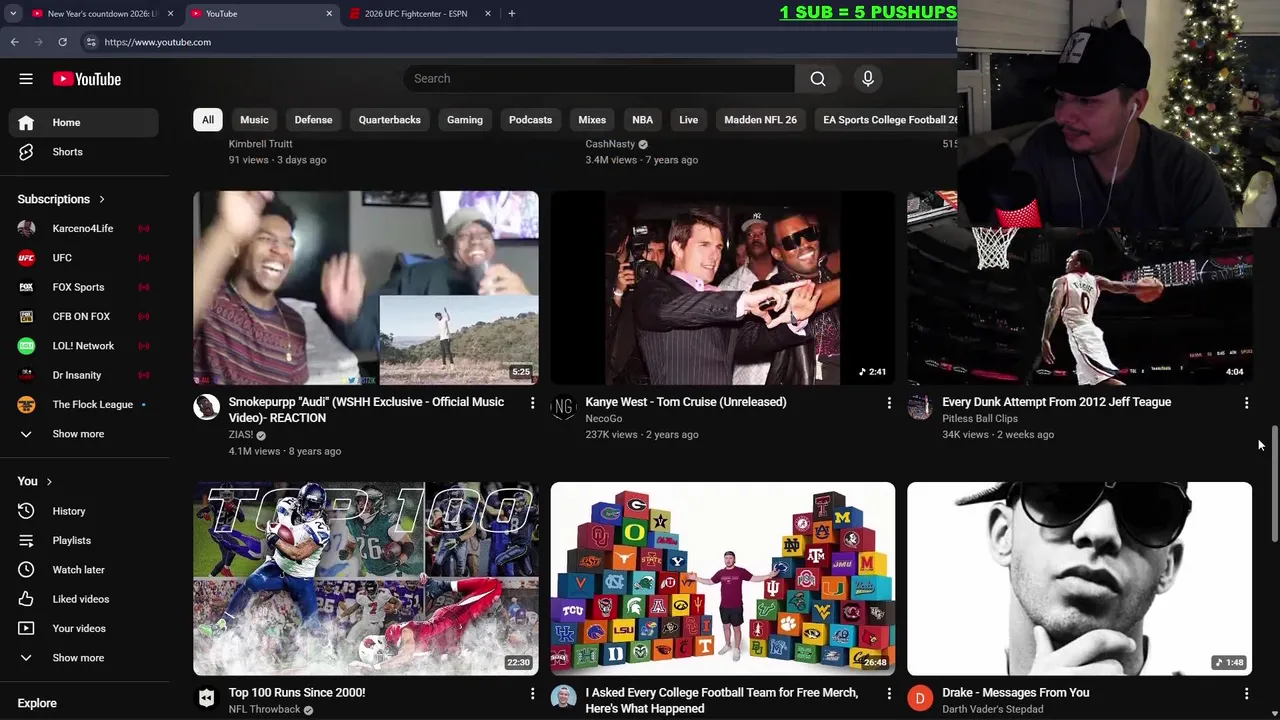The height and width of the screenshot is (720, 1280).
Task: Go to Home in sidebar
Action: pyautogui.click(x=84, y=122)
